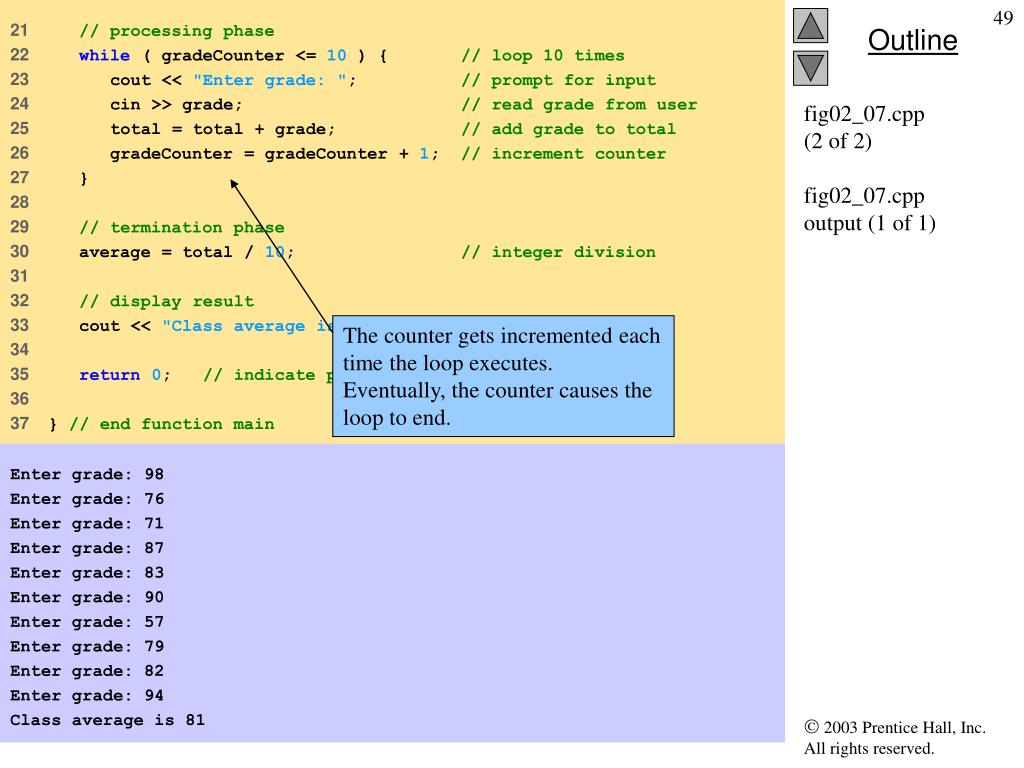1024x768 pixels.
Task: Select the fig02_07.cpp (2 of 2) label
Action: tap(863, 127)
